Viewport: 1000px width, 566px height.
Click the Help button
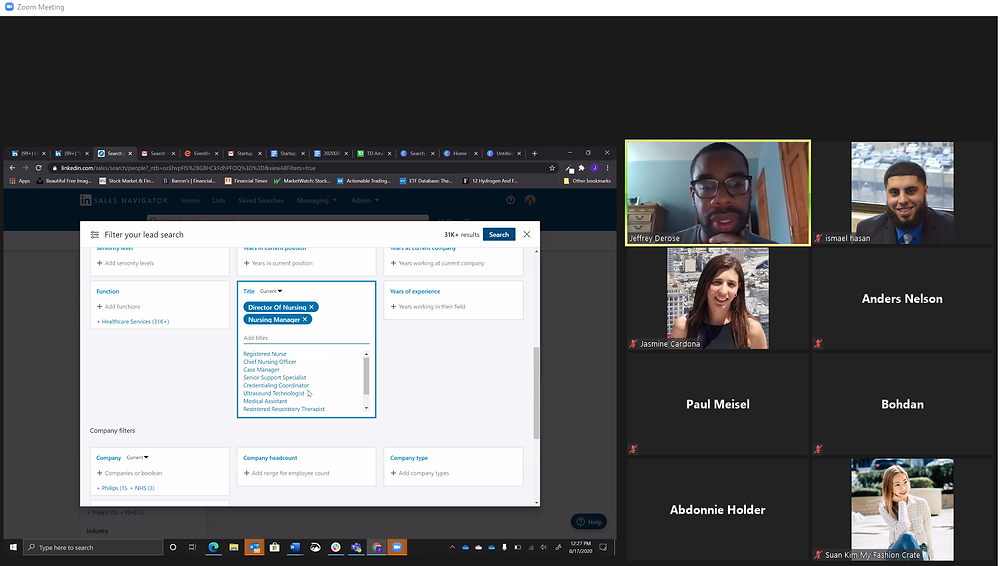[589, 522]
